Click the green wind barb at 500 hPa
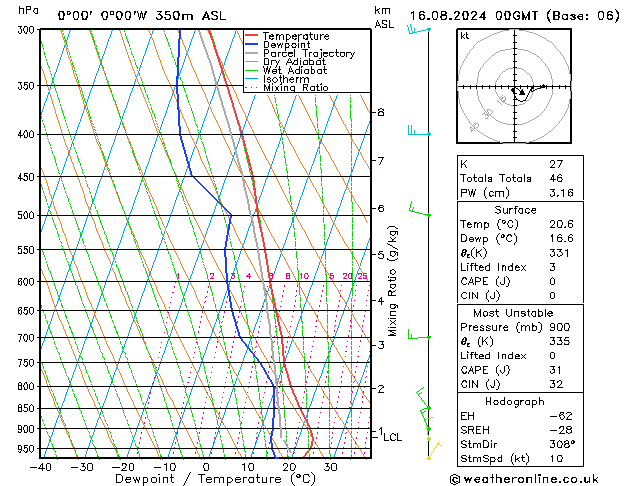Image resolution: width=629 pixels, height=486 pixels. point(420,210)
